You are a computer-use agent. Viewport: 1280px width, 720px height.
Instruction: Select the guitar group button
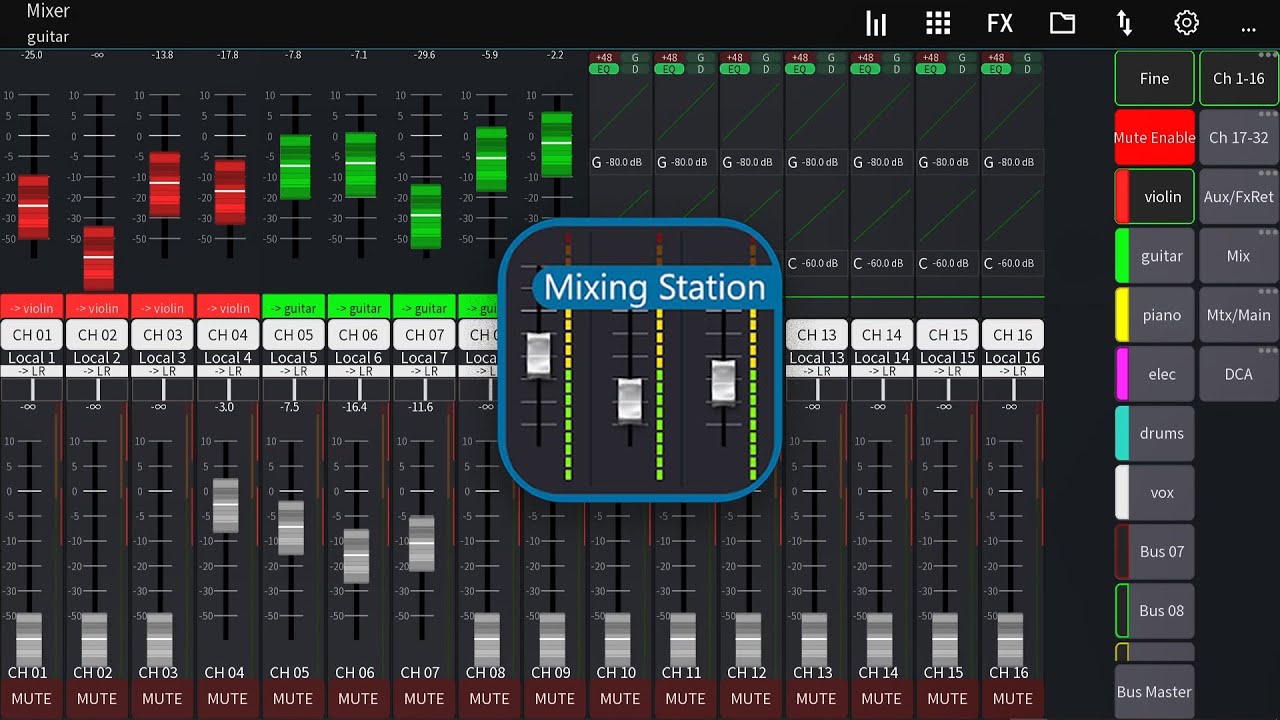pos(1154,256)
